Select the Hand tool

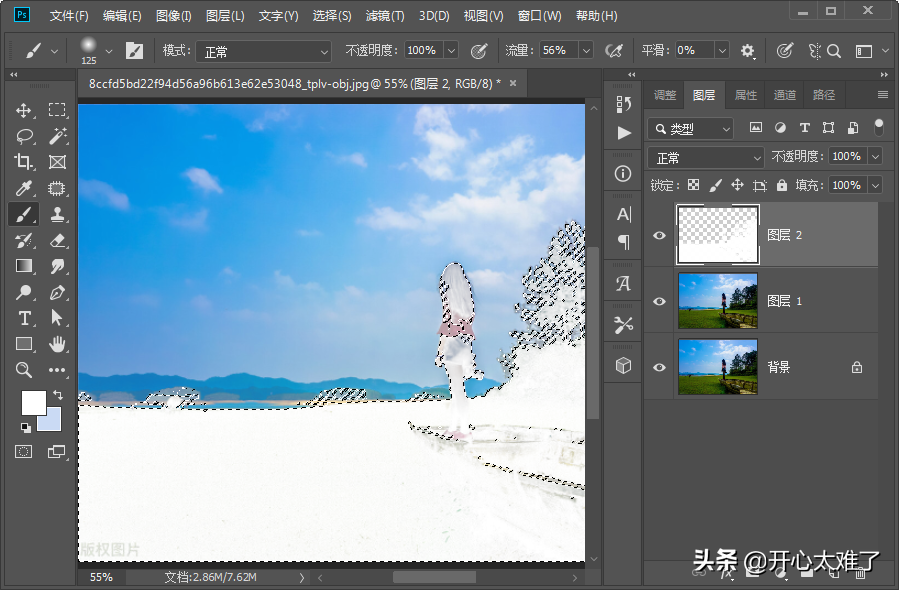click(57, 344)
